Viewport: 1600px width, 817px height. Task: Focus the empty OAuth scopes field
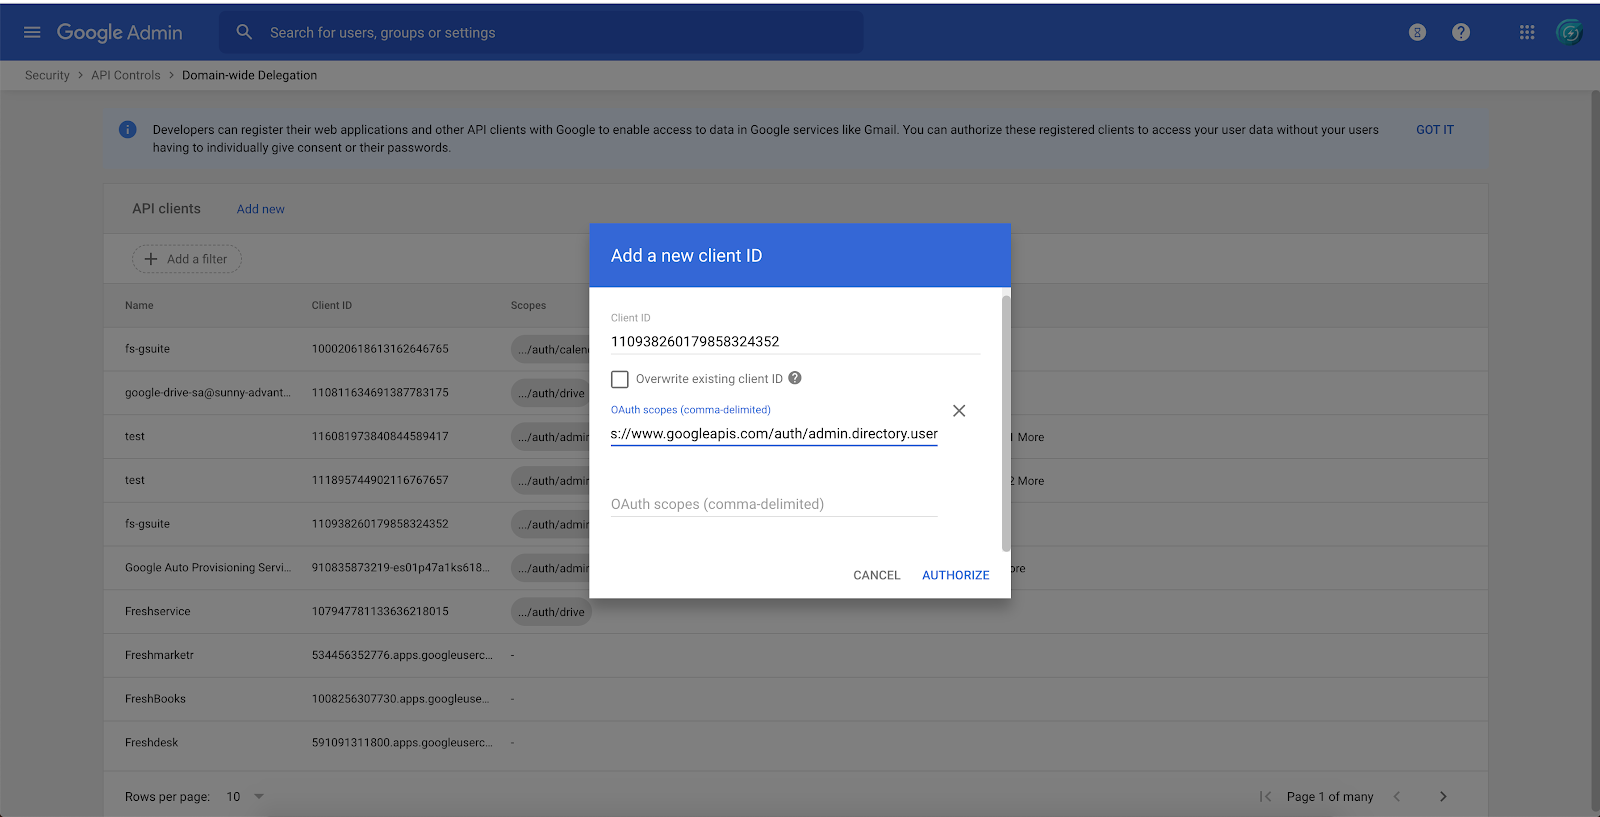774,504
